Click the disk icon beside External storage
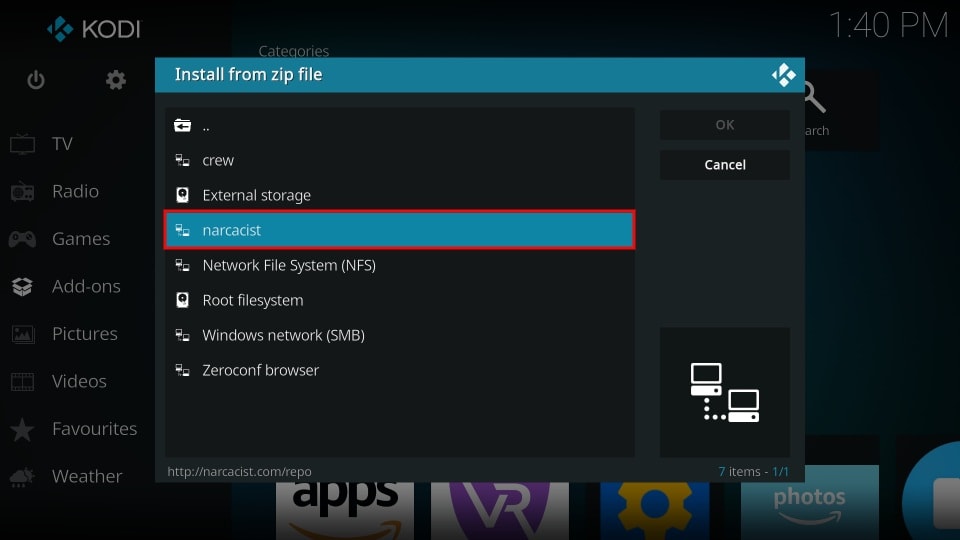 coord(182,195)
